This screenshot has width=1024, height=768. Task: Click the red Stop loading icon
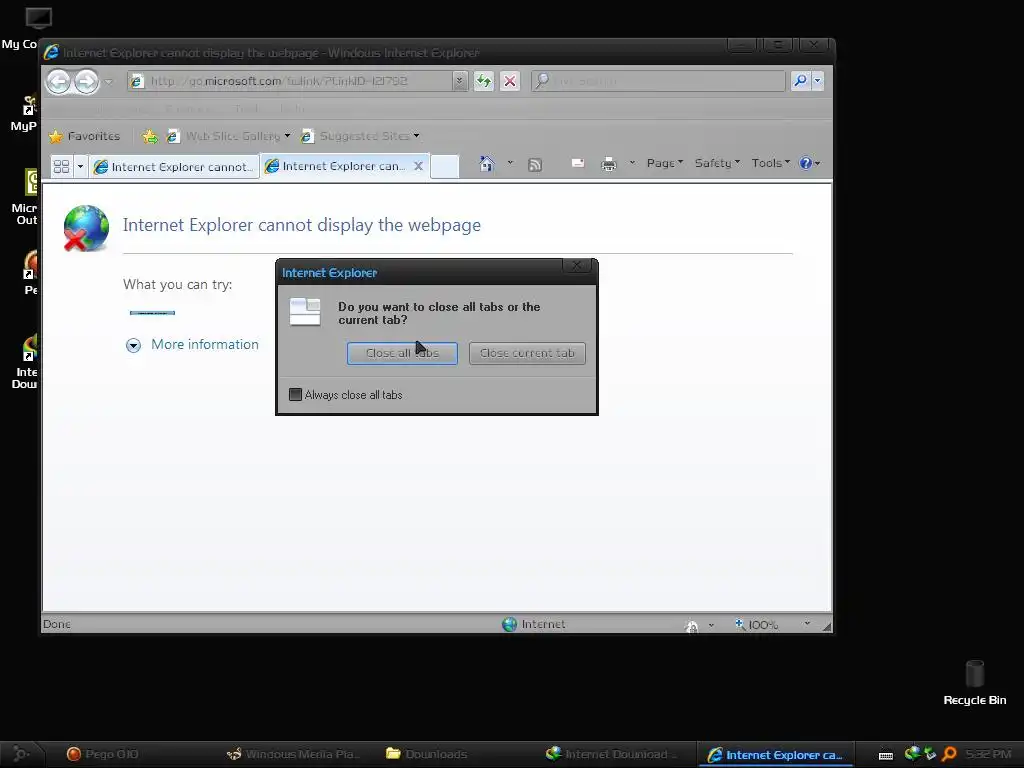pos(510,81)
